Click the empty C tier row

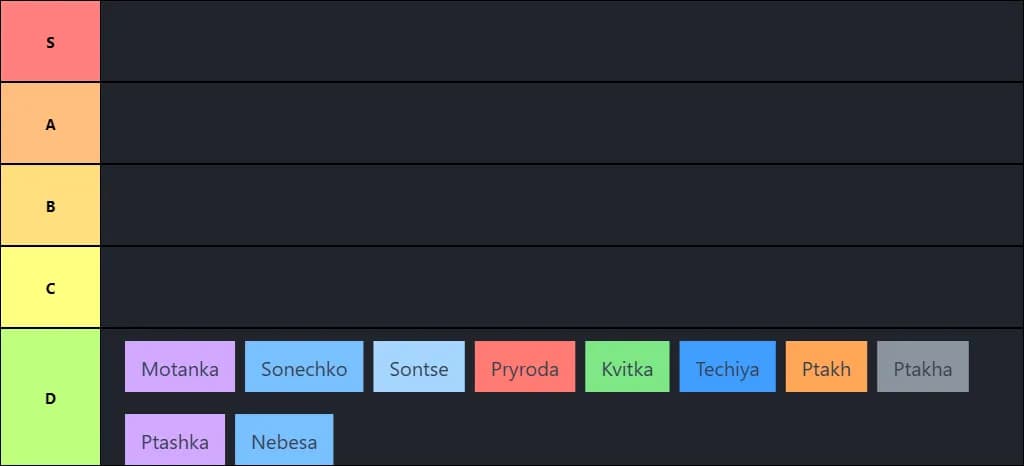(560, 288)
